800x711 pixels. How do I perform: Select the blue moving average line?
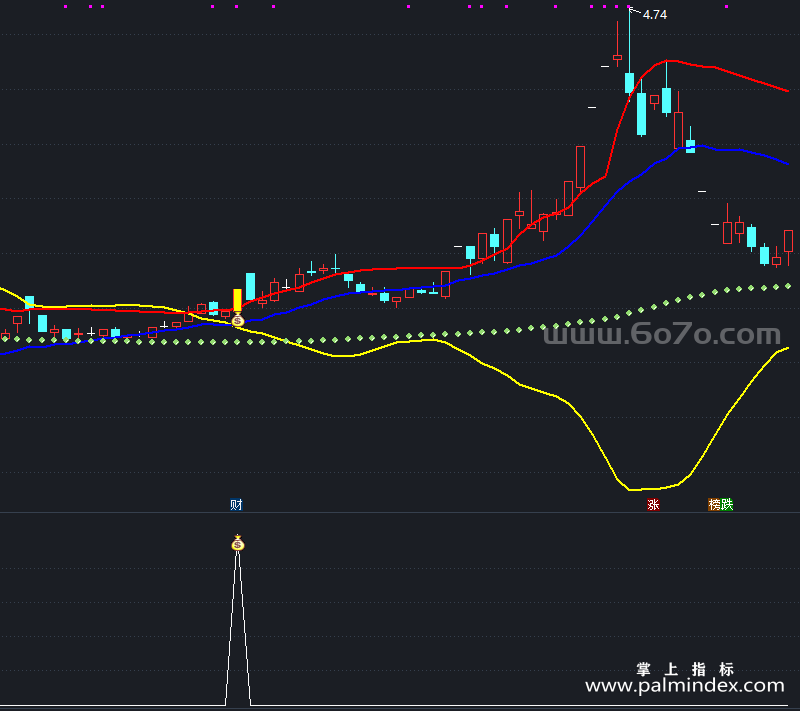[x=398, y=290]
